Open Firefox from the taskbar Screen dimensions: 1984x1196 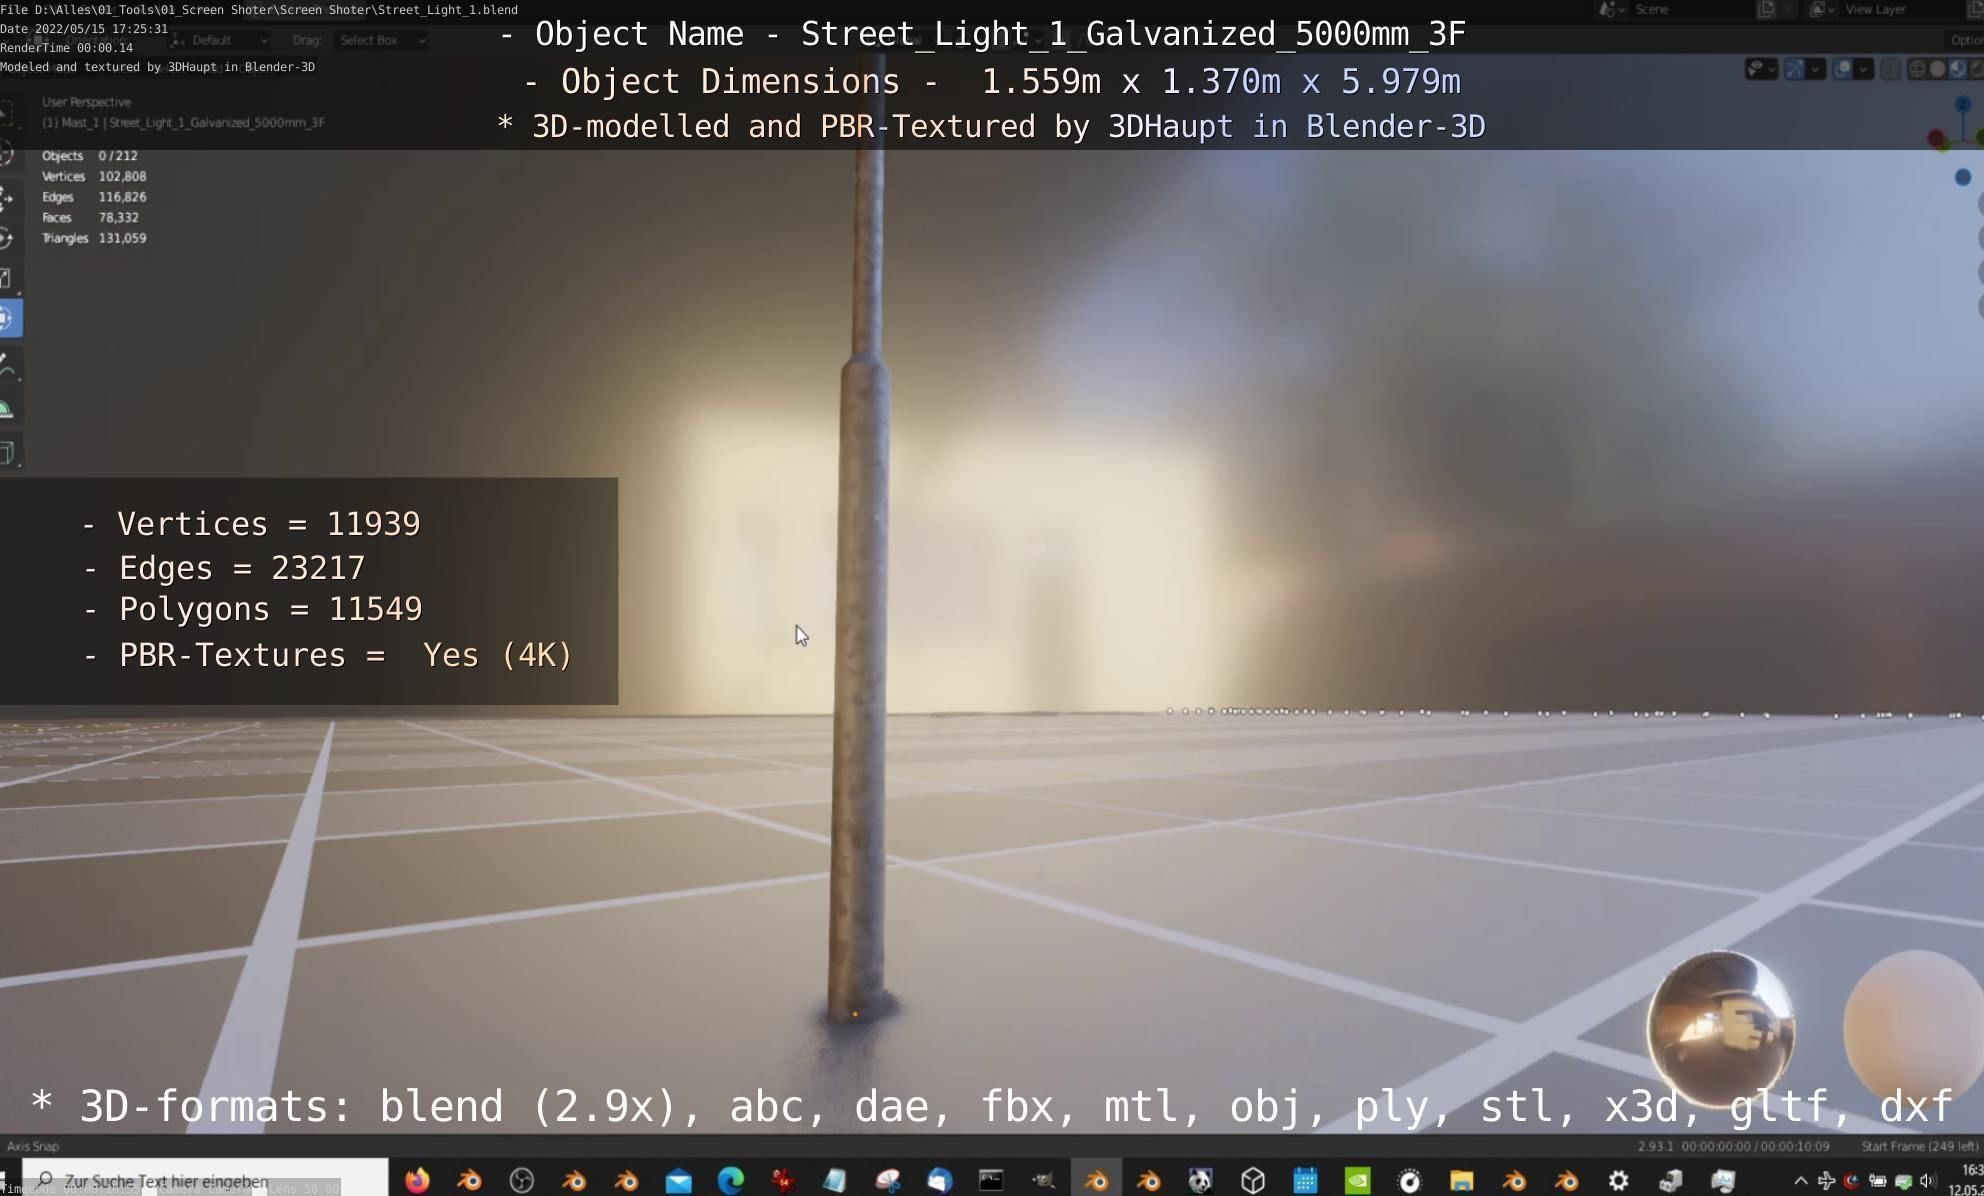(x=417, y=1180)
